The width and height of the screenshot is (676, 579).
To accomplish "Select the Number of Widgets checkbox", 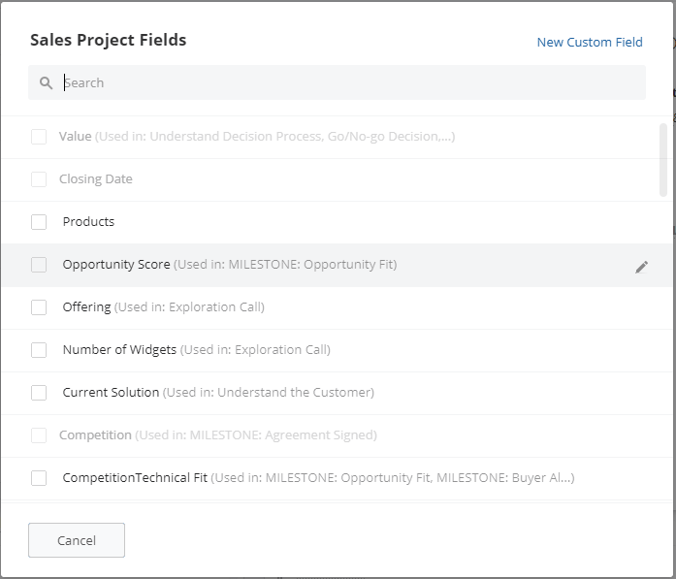I will point(39,350).
